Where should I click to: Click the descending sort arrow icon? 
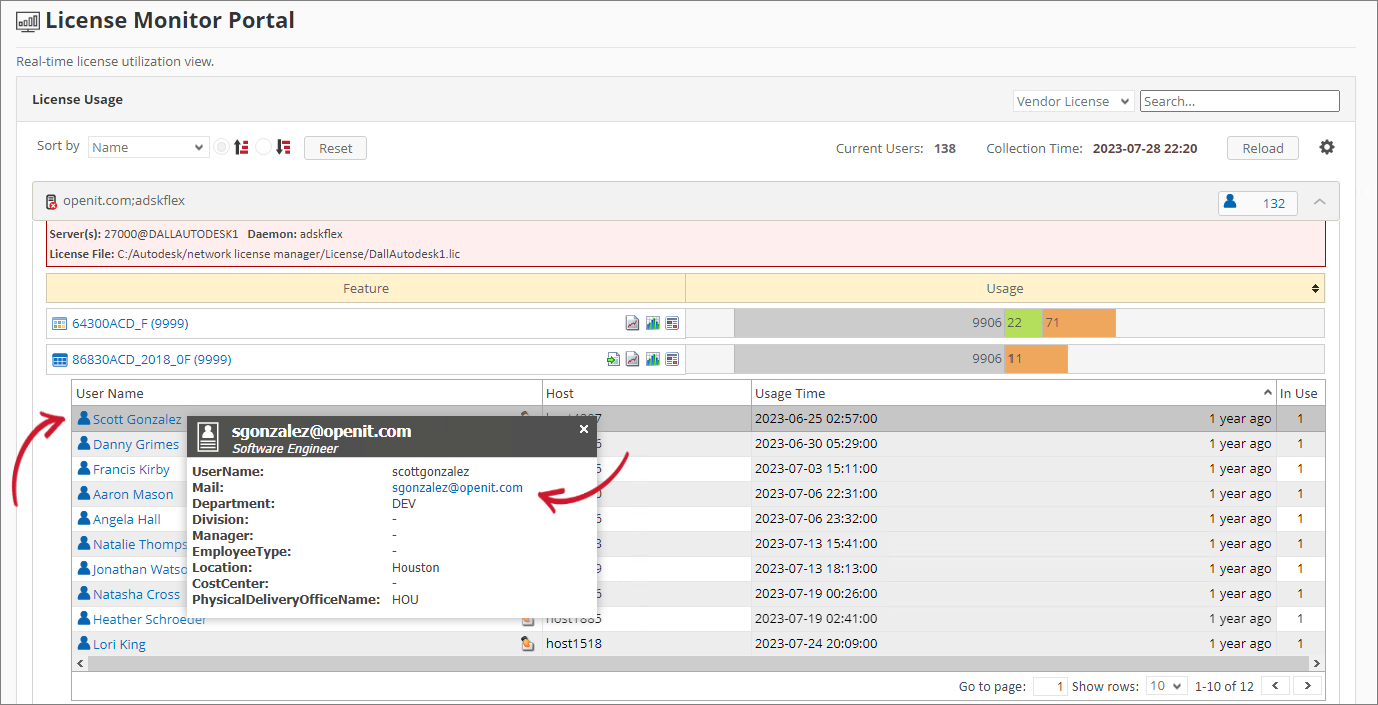click(283, 147)
